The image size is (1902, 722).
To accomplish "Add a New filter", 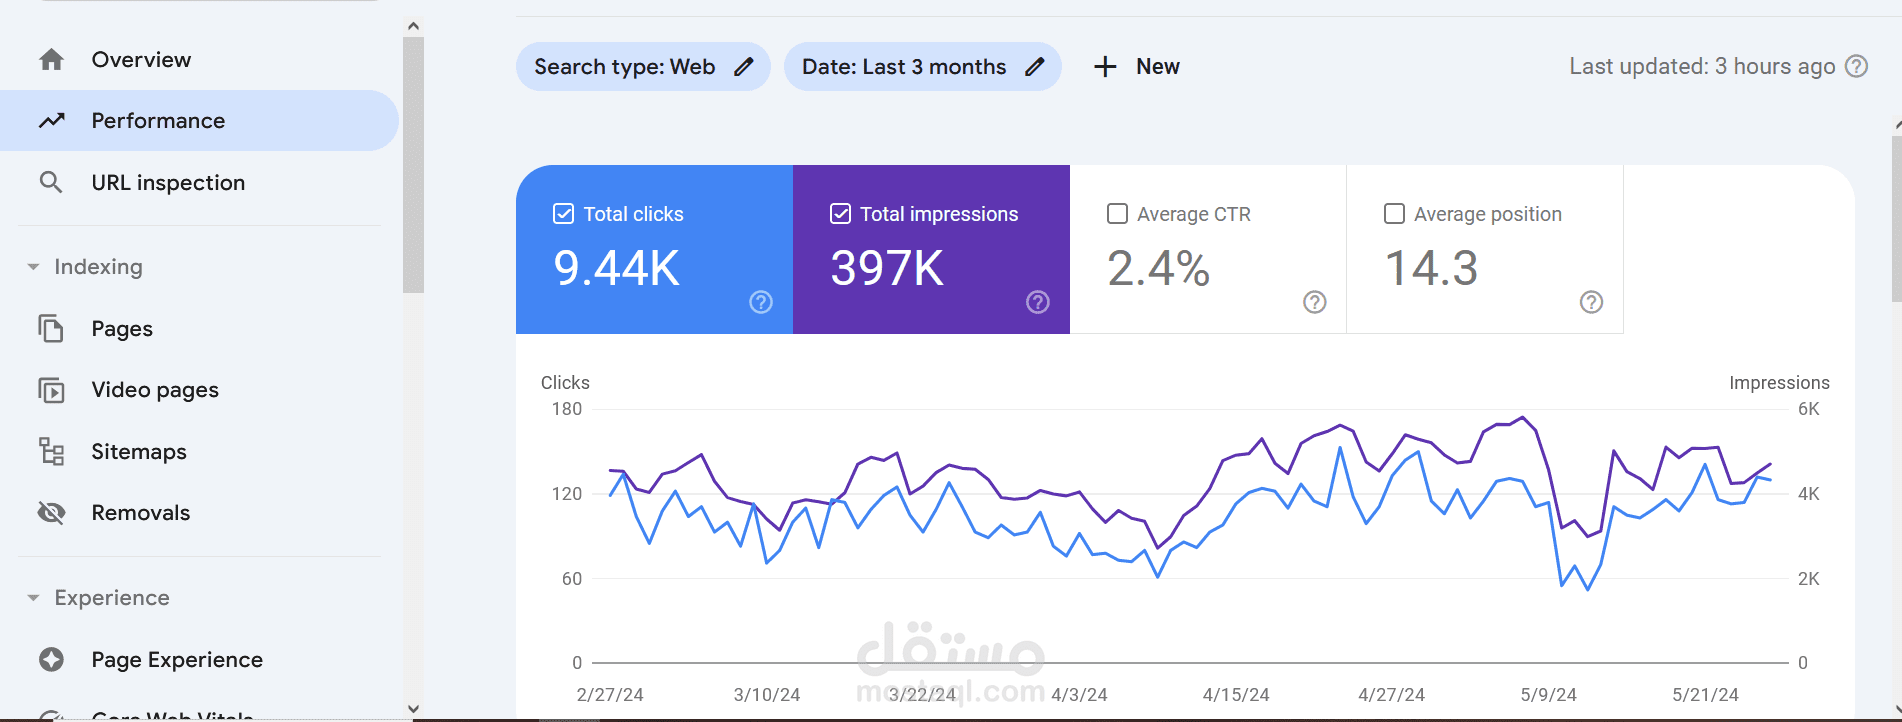I will (x=1137, y=67).
